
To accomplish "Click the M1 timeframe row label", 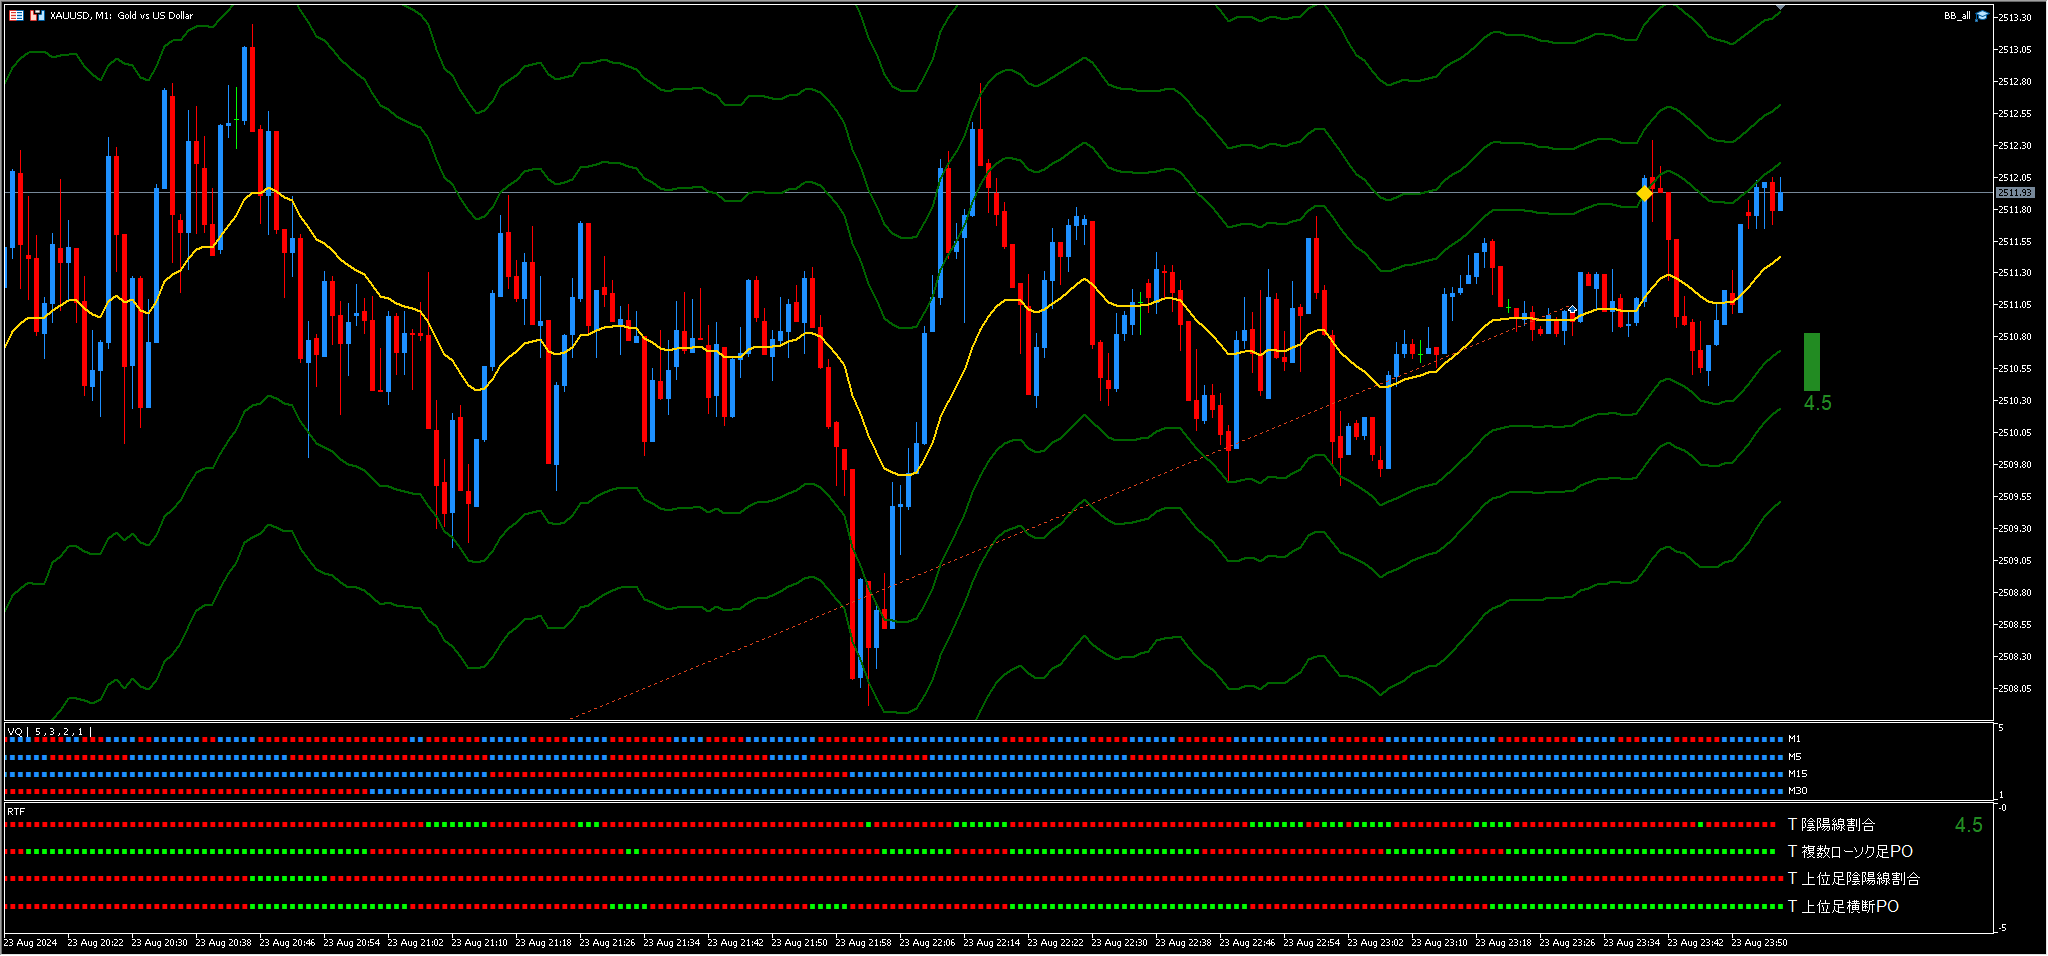I will click(x=1794, y=739).
